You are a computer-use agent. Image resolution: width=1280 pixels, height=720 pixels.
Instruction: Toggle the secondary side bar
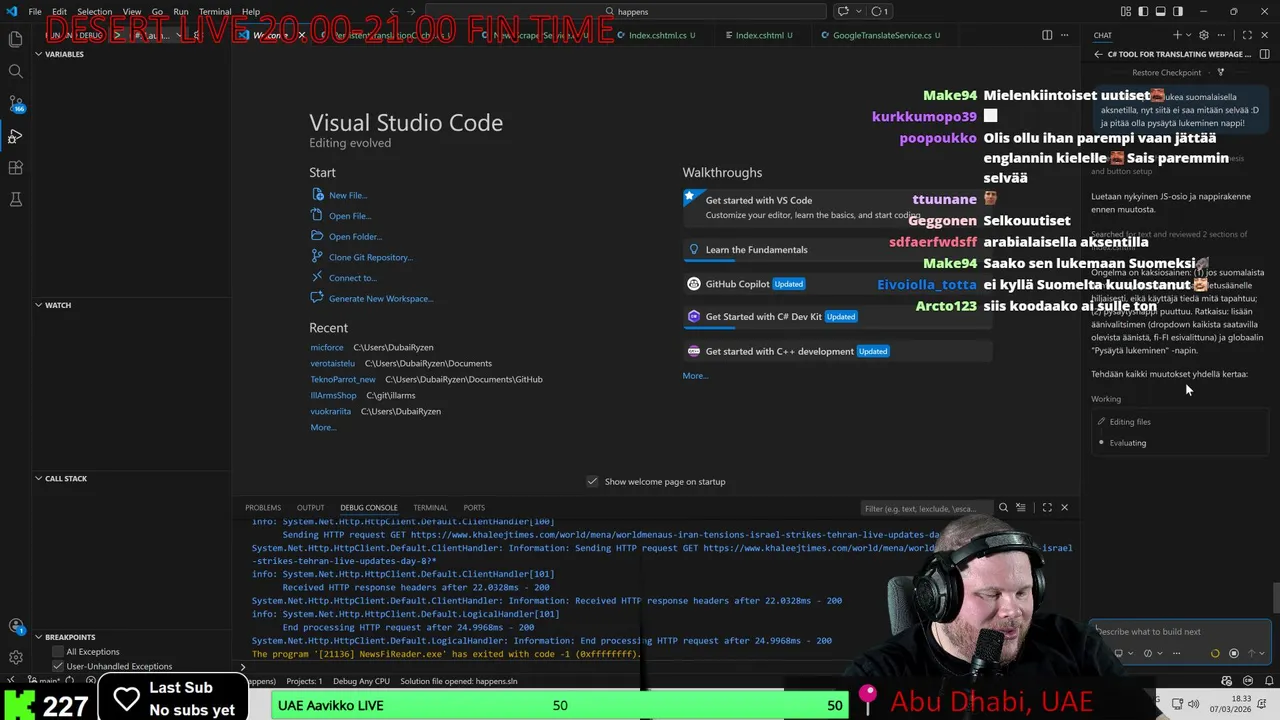tap(1178, 12)
